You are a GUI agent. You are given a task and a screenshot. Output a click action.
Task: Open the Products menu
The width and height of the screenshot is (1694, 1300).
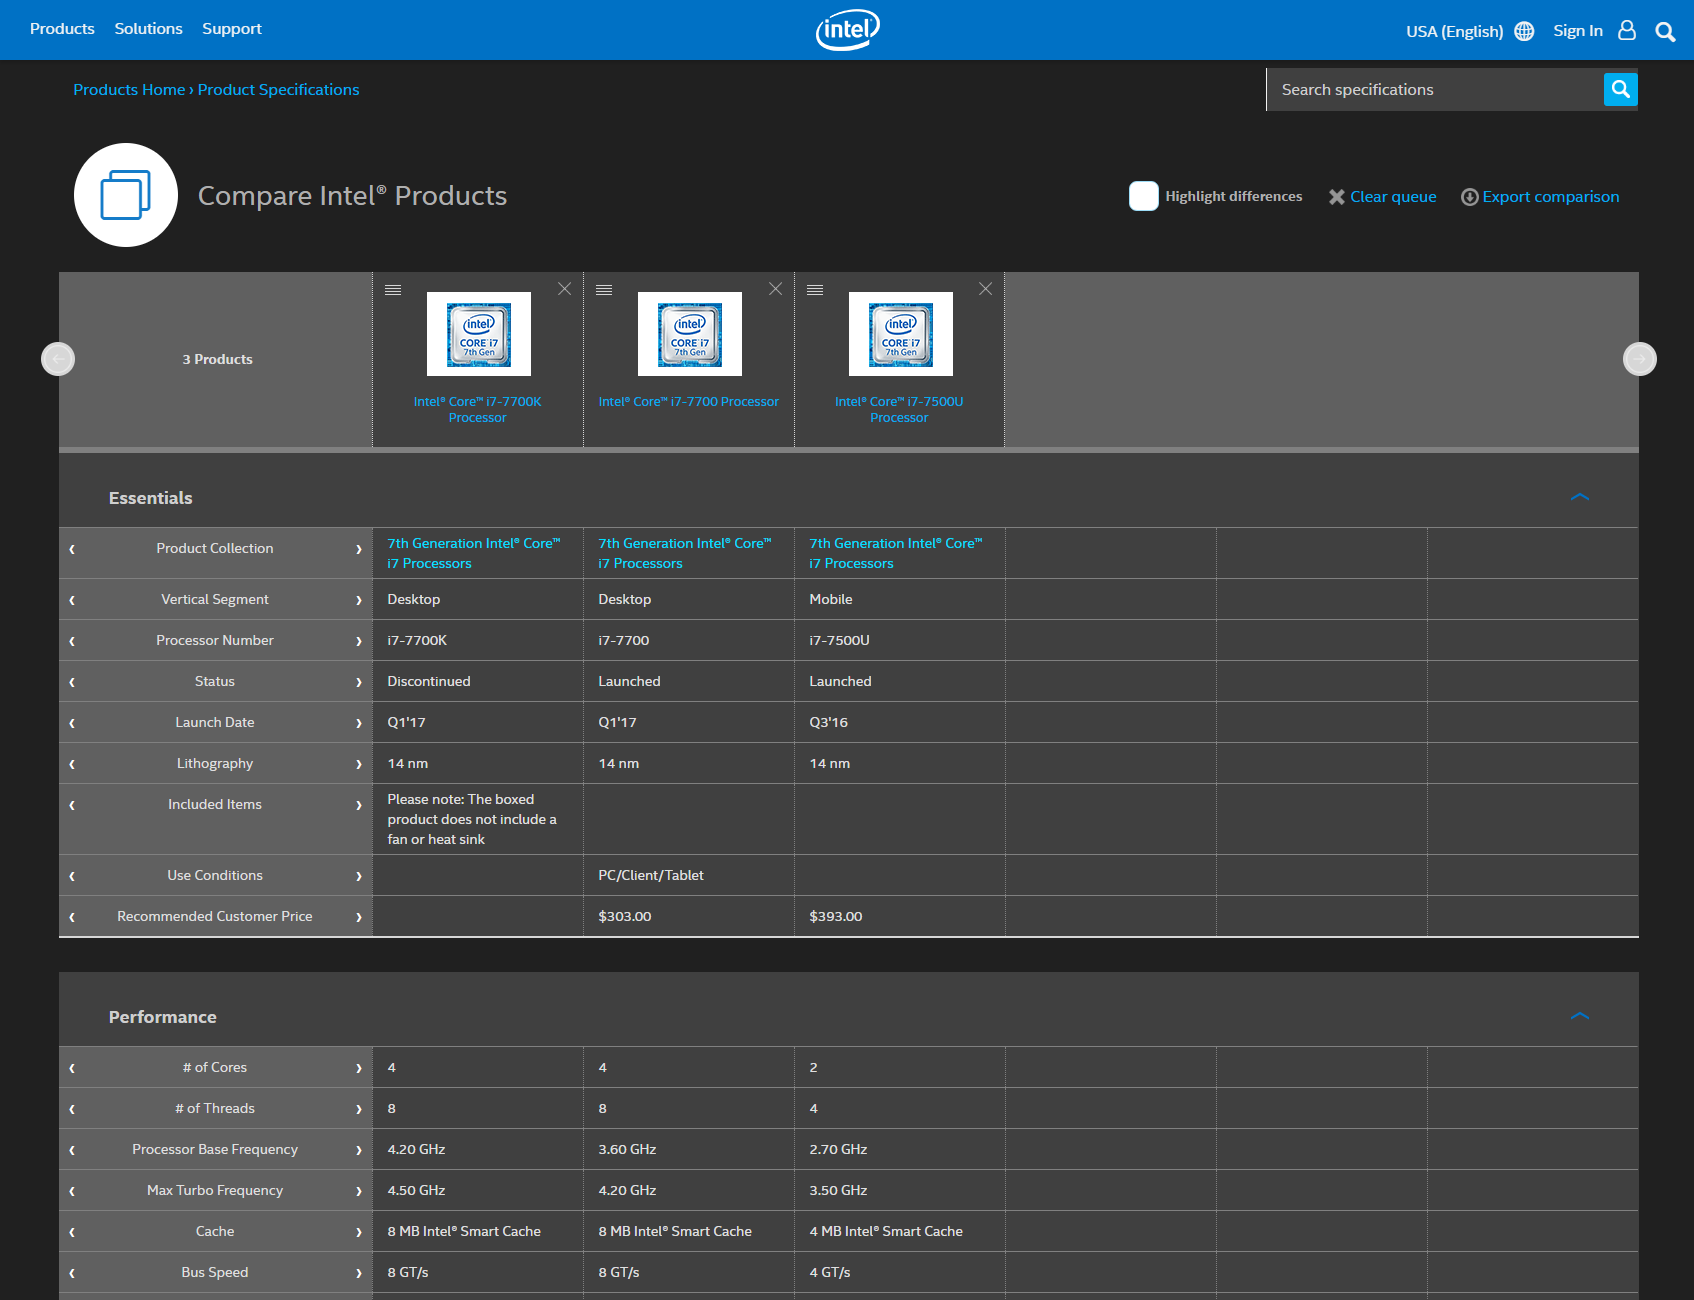[x=62, y=29]
